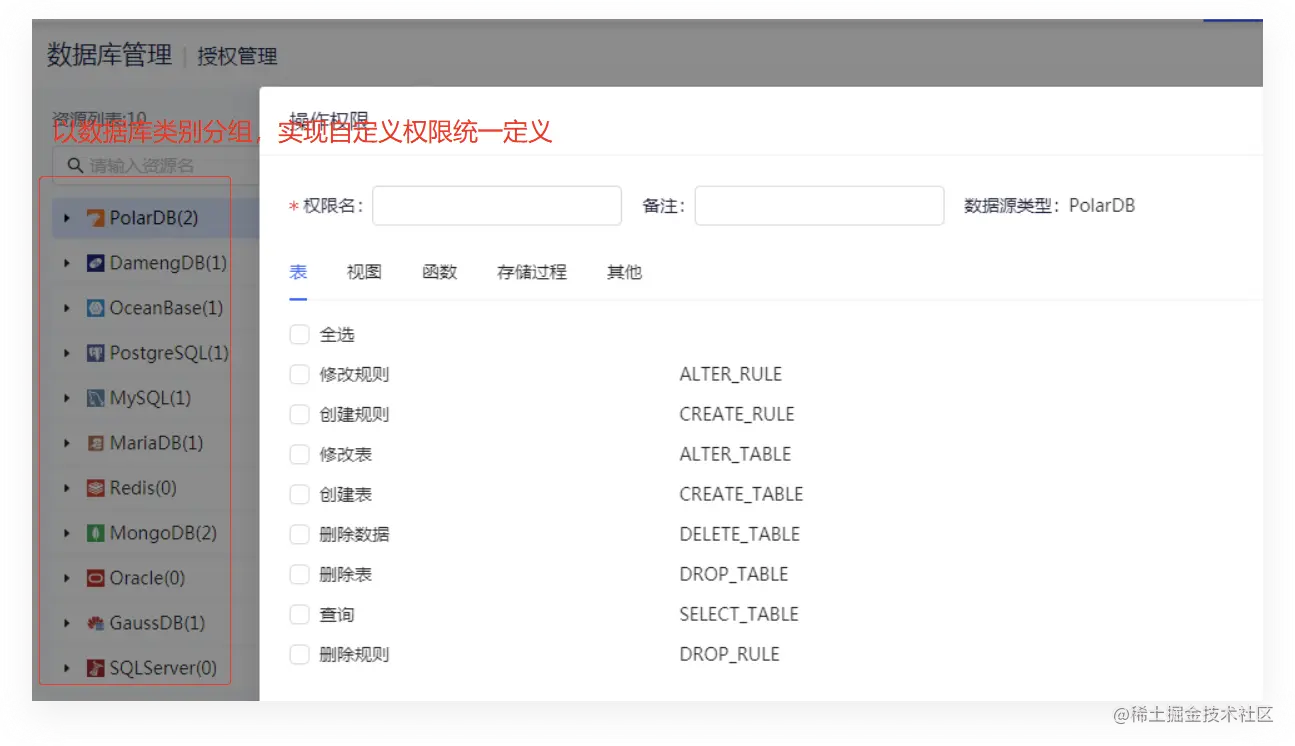Screen dimensions: 1295x746
Task: Tick the 创建表 CREATE_TABLE checkbox
Action: coord(299,494)
